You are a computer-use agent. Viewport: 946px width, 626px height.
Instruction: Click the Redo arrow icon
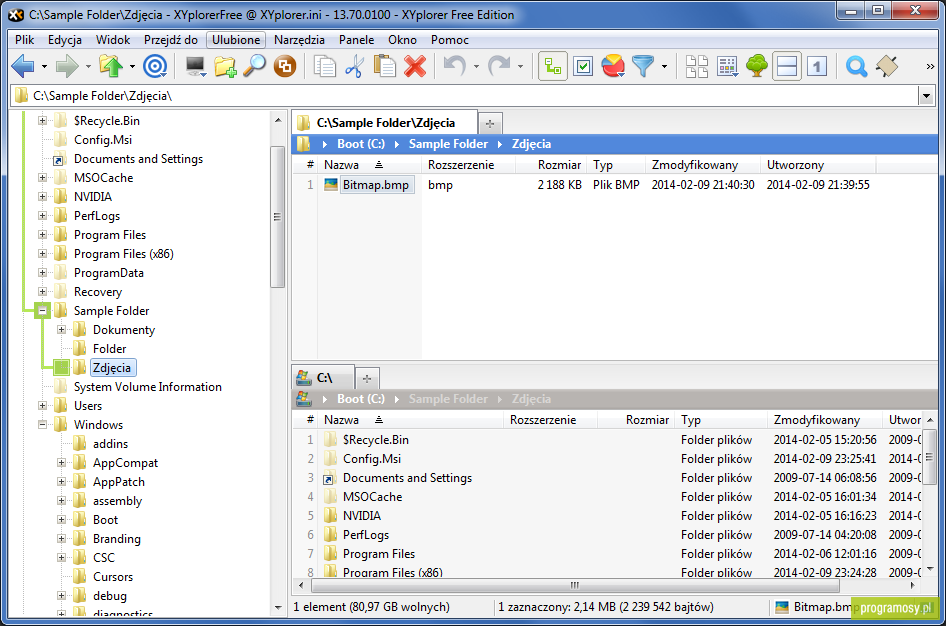[x=499, y=66]
